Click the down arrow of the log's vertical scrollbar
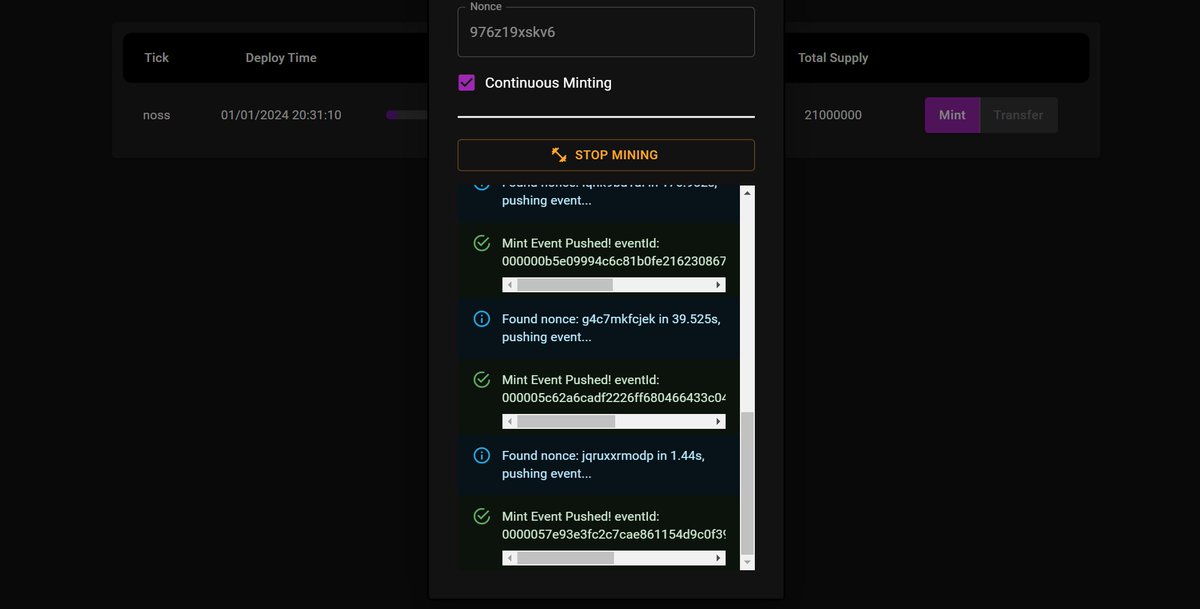 pyautogui.click(x=747, y=562)
